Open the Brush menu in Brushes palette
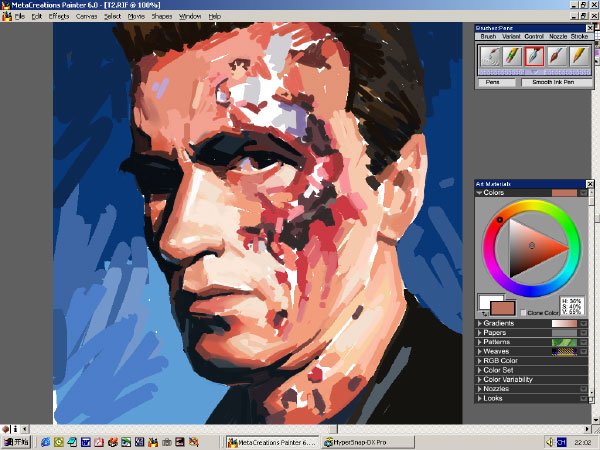Screen dimensions: 600x450 488,36
